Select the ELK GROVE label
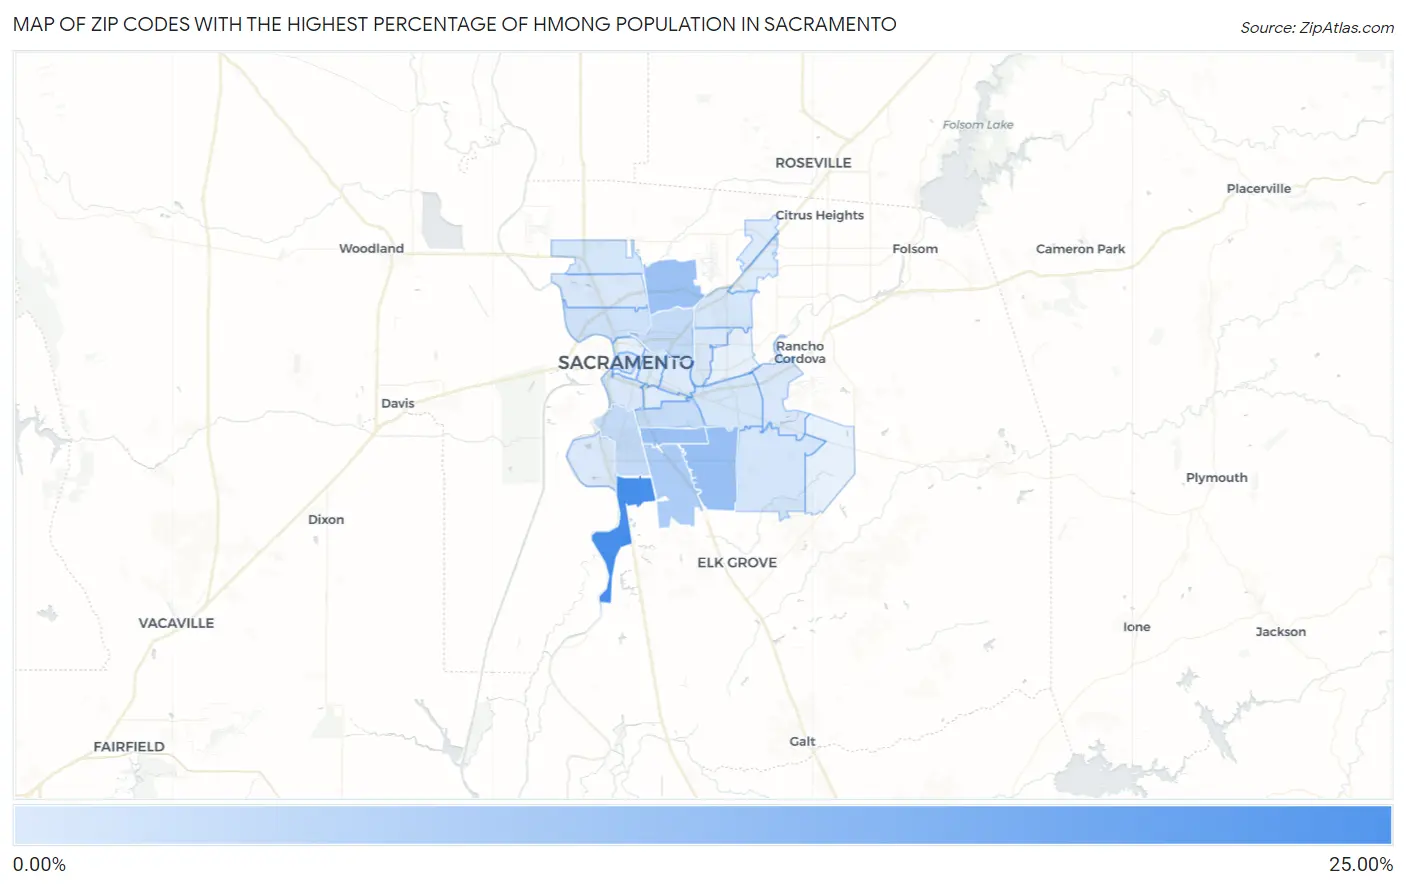1406x885 pixels. [x=737, y=563]
